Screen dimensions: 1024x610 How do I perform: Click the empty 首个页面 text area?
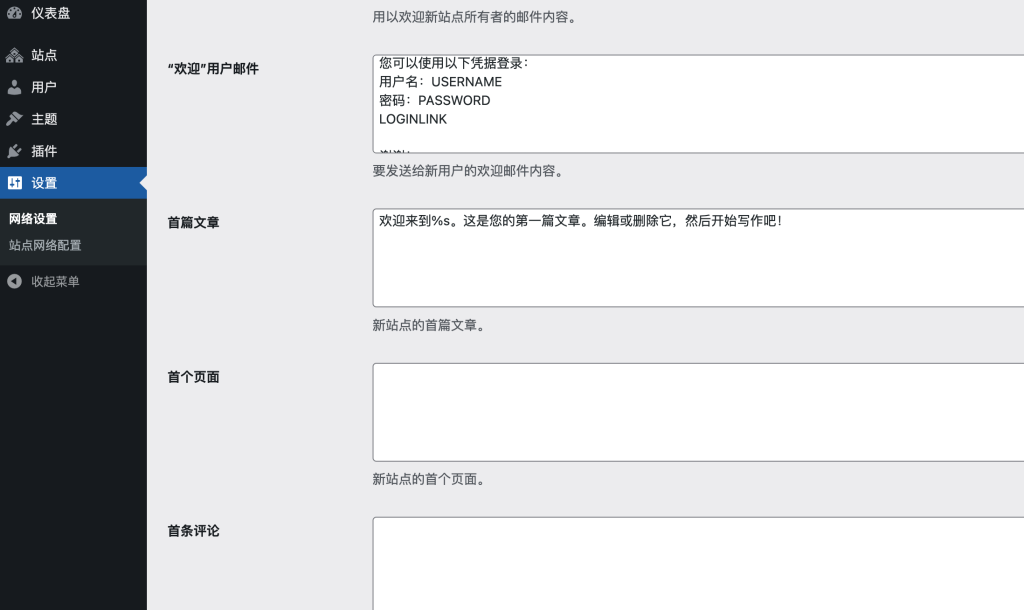point(698,412)
